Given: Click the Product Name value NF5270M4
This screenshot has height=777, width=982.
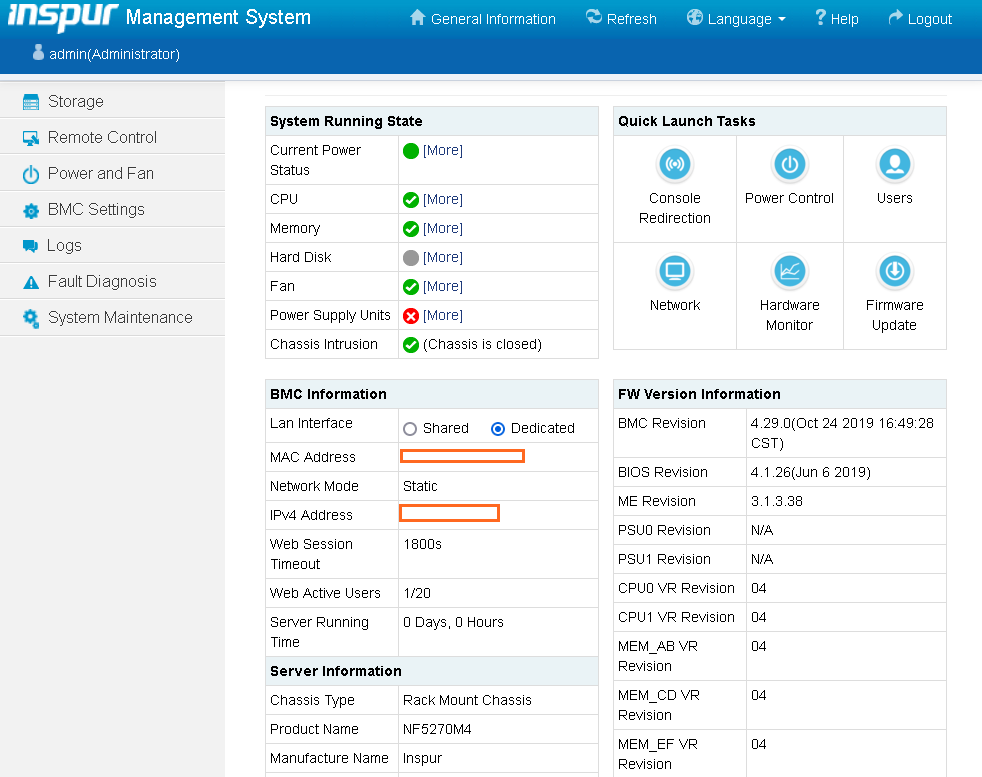Looking at the screenshot, I should (437, 729).
